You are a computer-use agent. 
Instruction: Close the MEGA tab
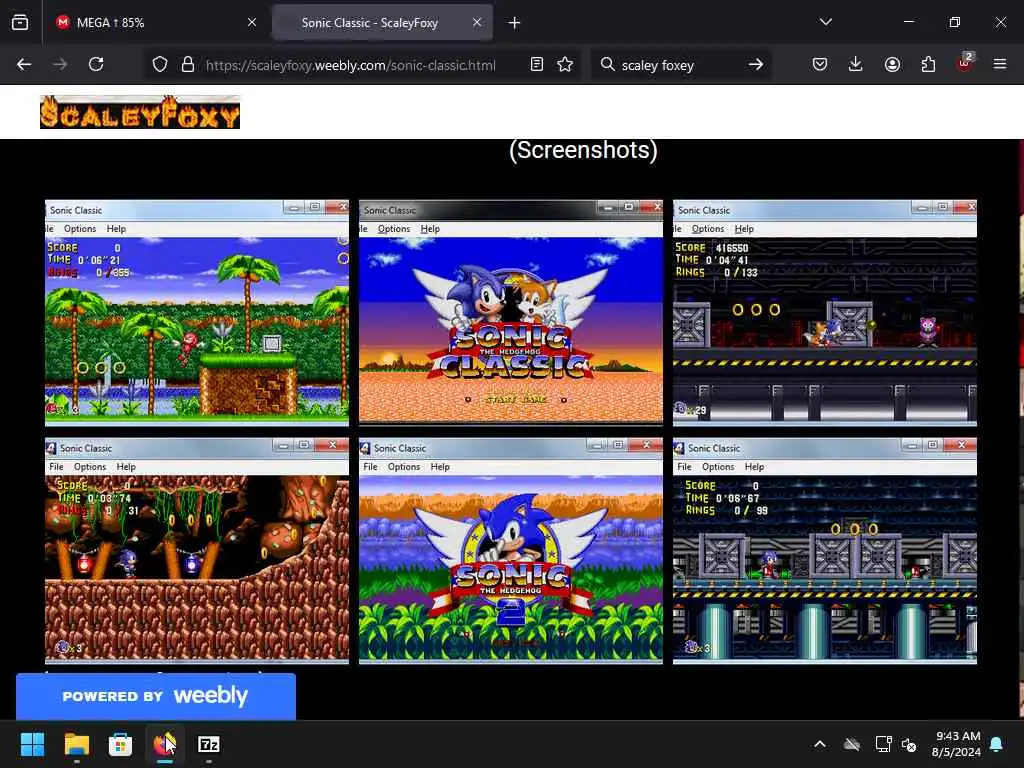click(x=252, y=22)
